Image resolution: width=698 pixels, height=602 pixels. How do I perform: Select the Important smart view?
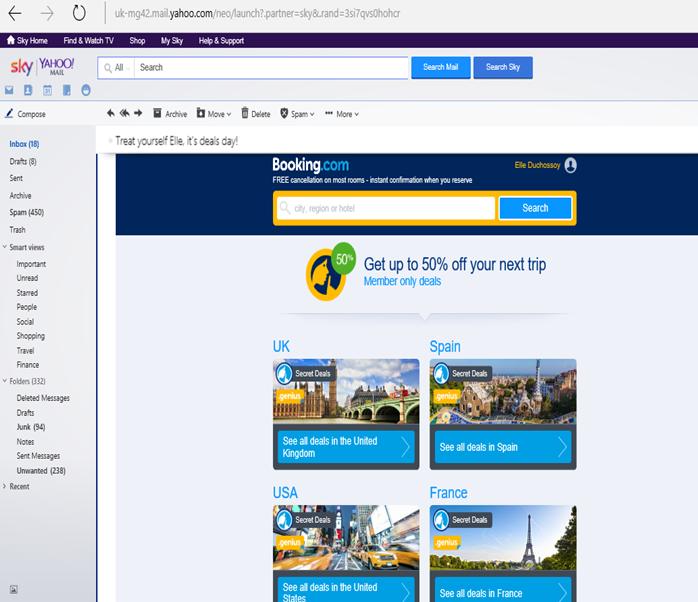tap(31, 264)
